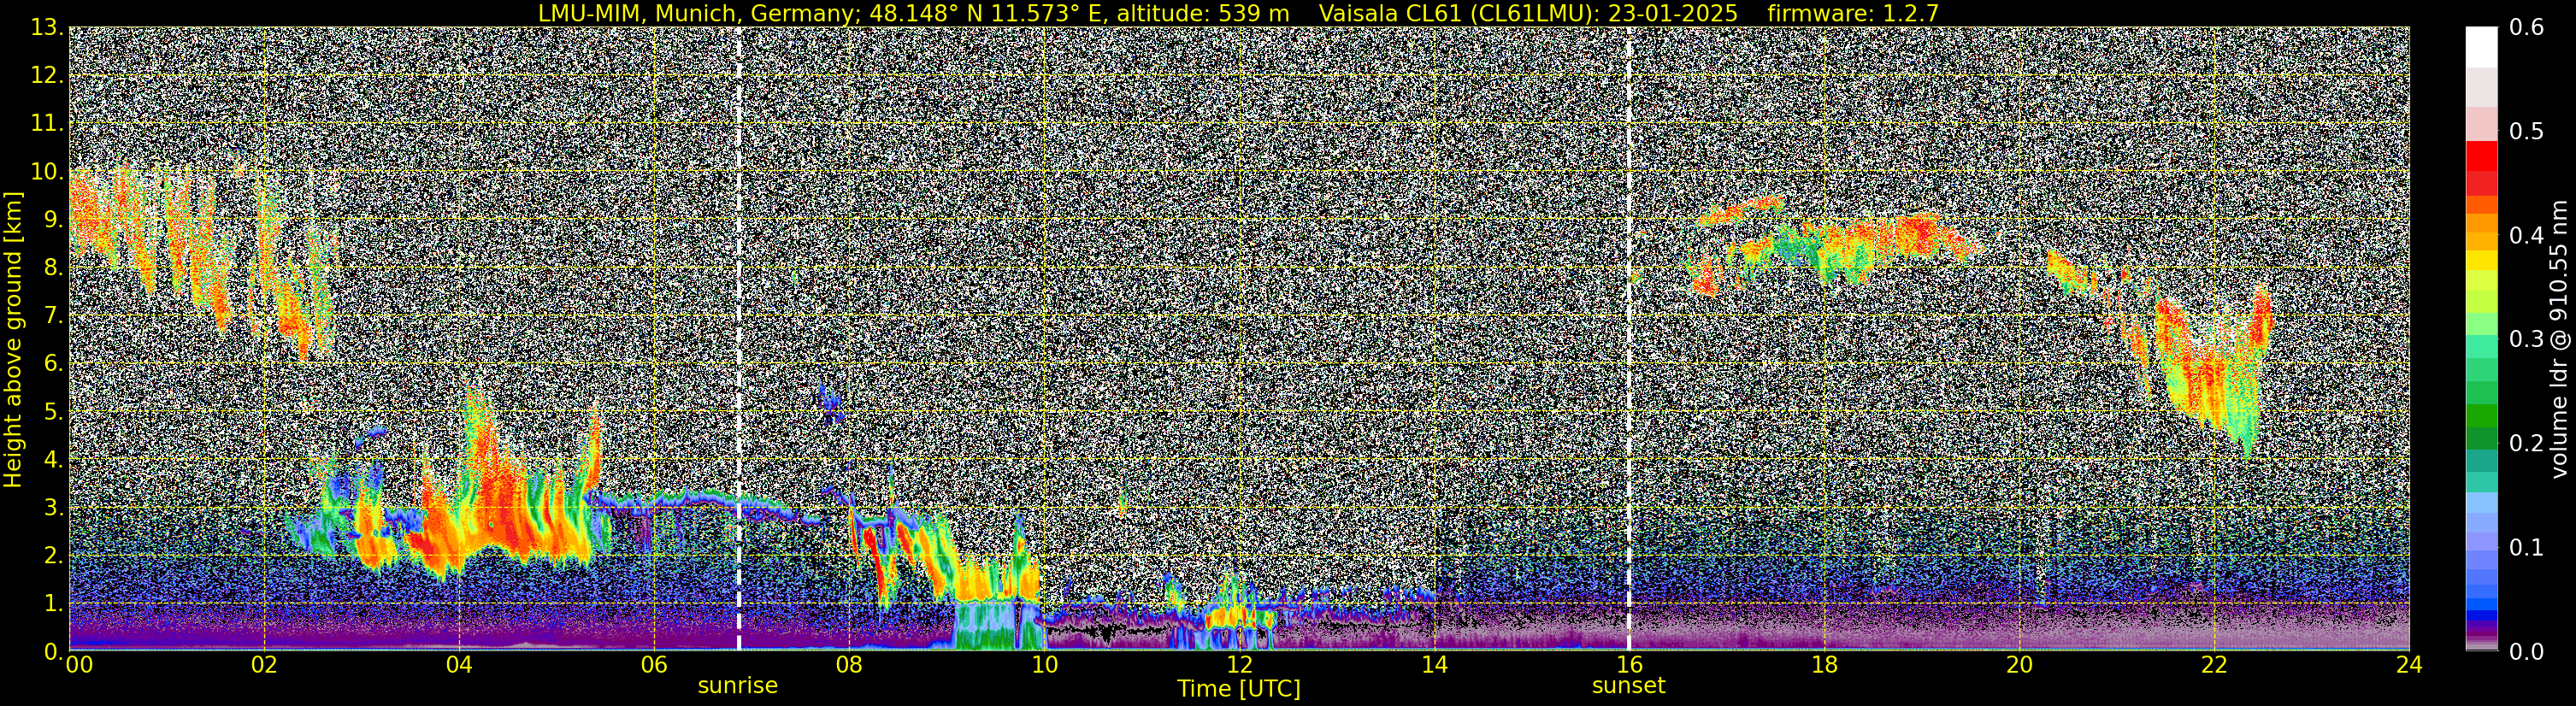This screenshot has width=2576, height=706.
Task: Click the y-axis tick label '11.'
Action: tap(47, 124)
